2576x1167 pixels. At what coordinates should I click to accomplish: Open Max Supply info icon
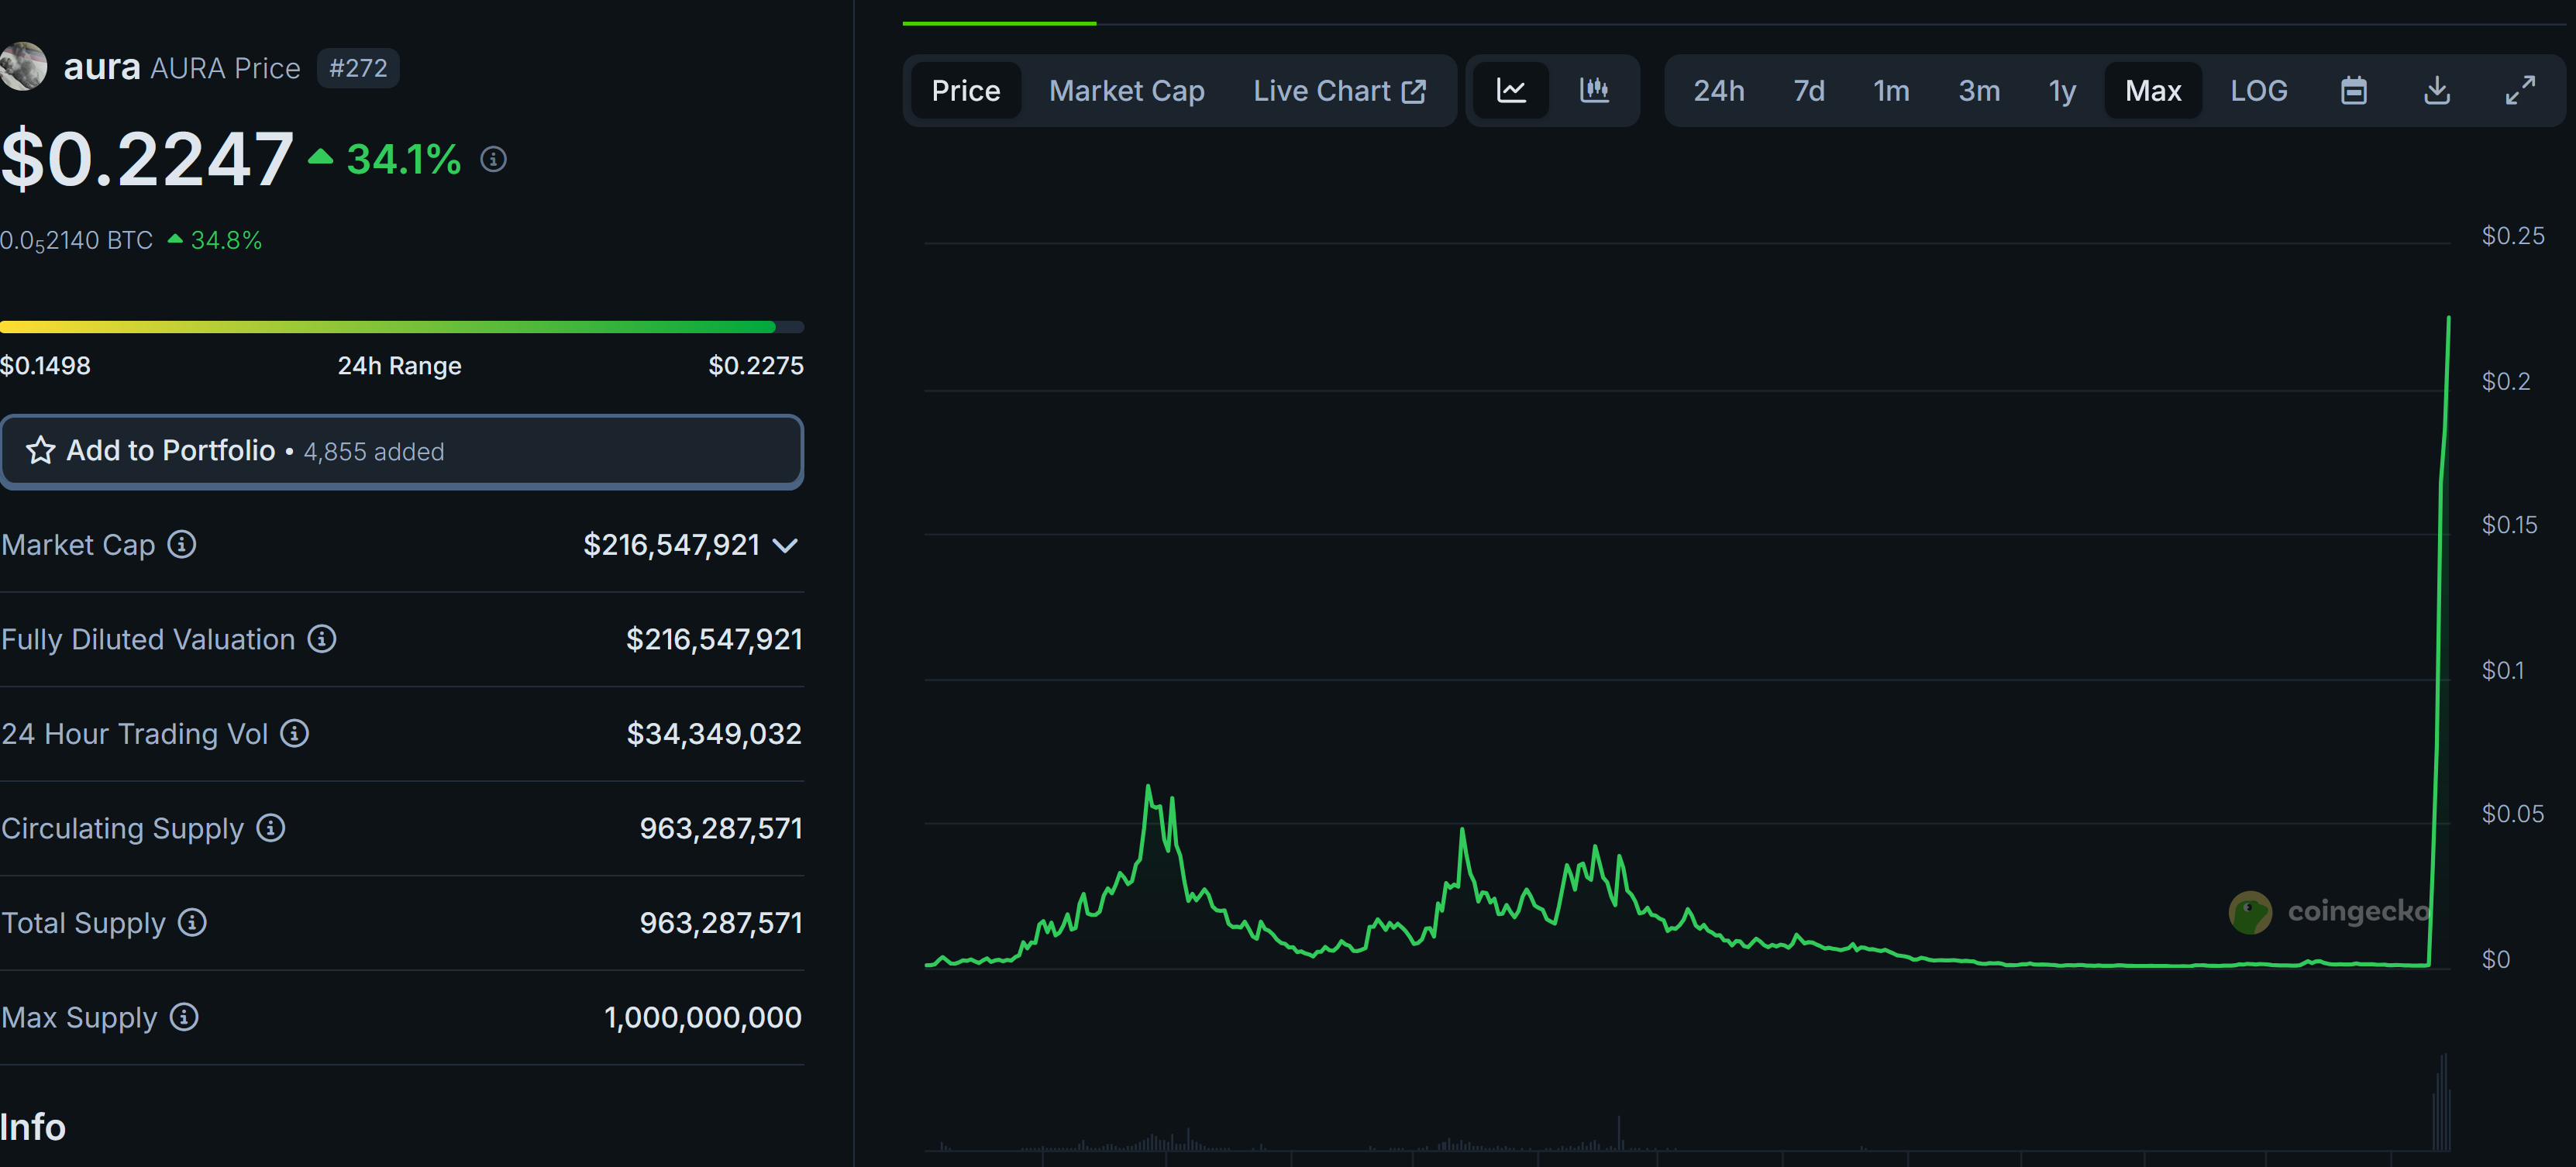(184, 1017)
